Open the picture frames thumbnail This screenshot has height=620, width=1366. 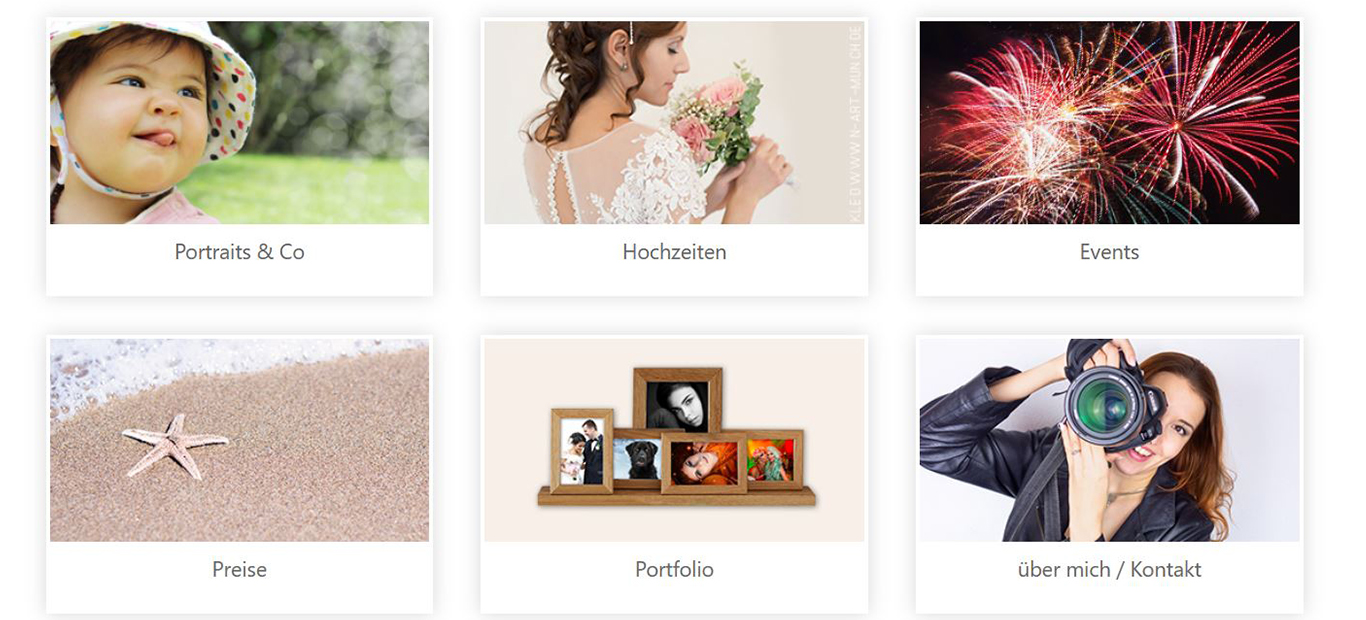click(674, 440)
